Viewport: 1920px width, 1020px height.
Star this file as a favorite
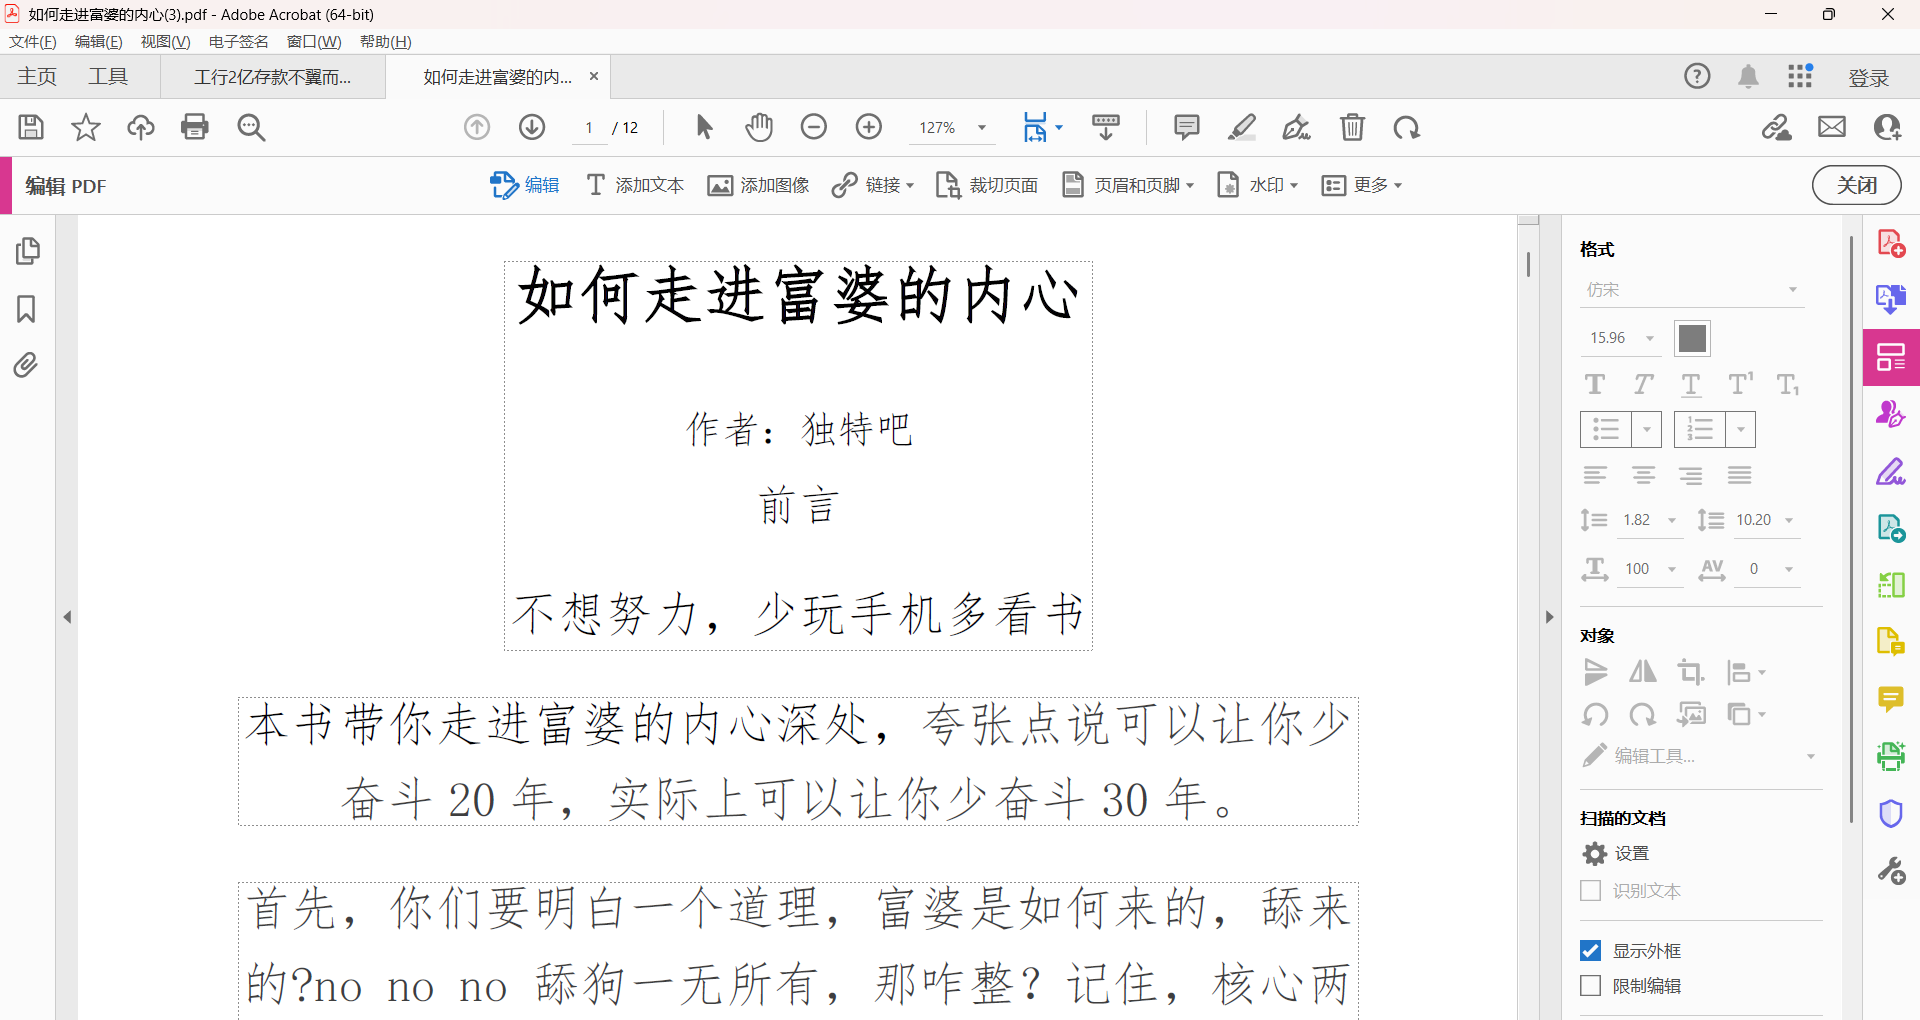pos(86,127)
